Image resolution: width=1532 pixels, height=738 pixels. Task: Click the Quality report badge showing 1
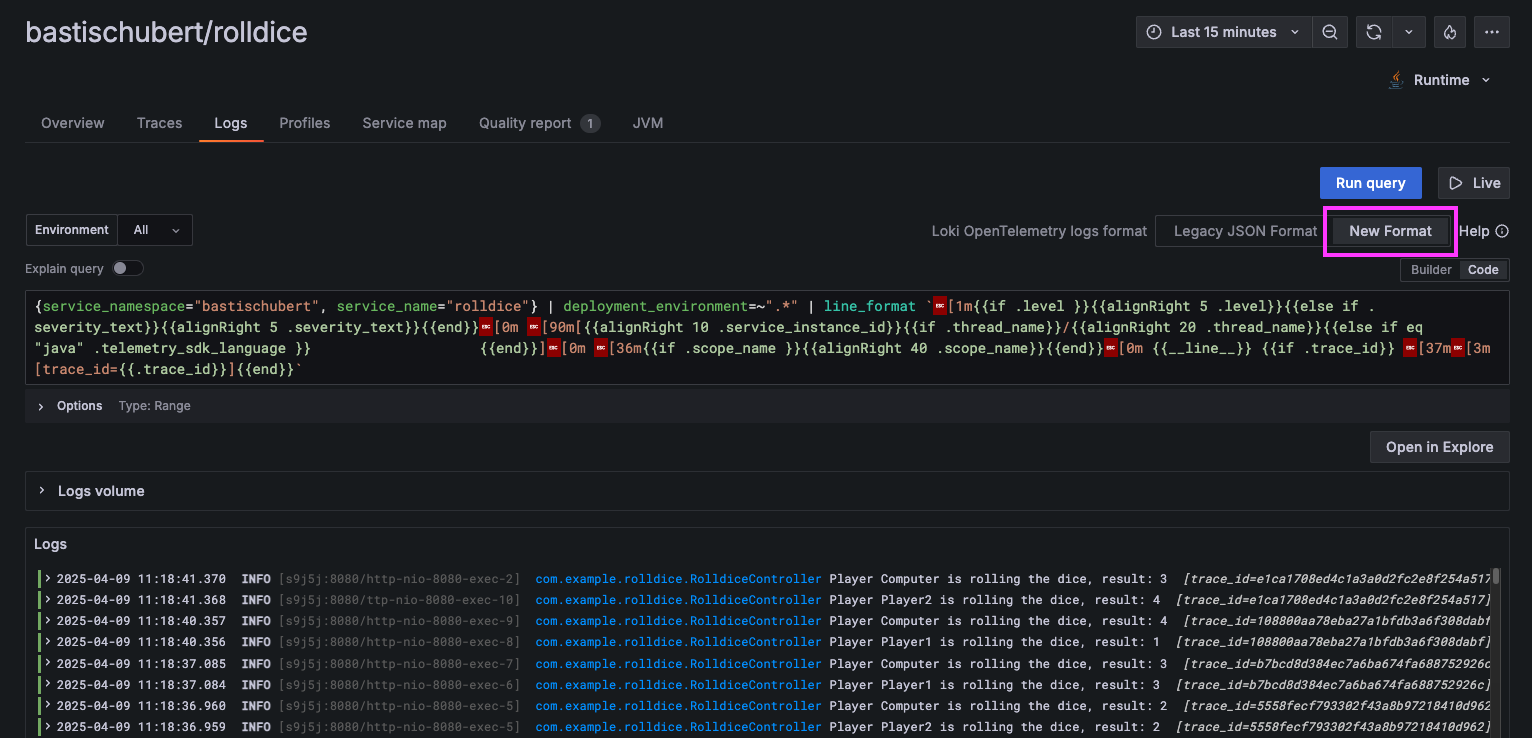(x=590, y=124)
